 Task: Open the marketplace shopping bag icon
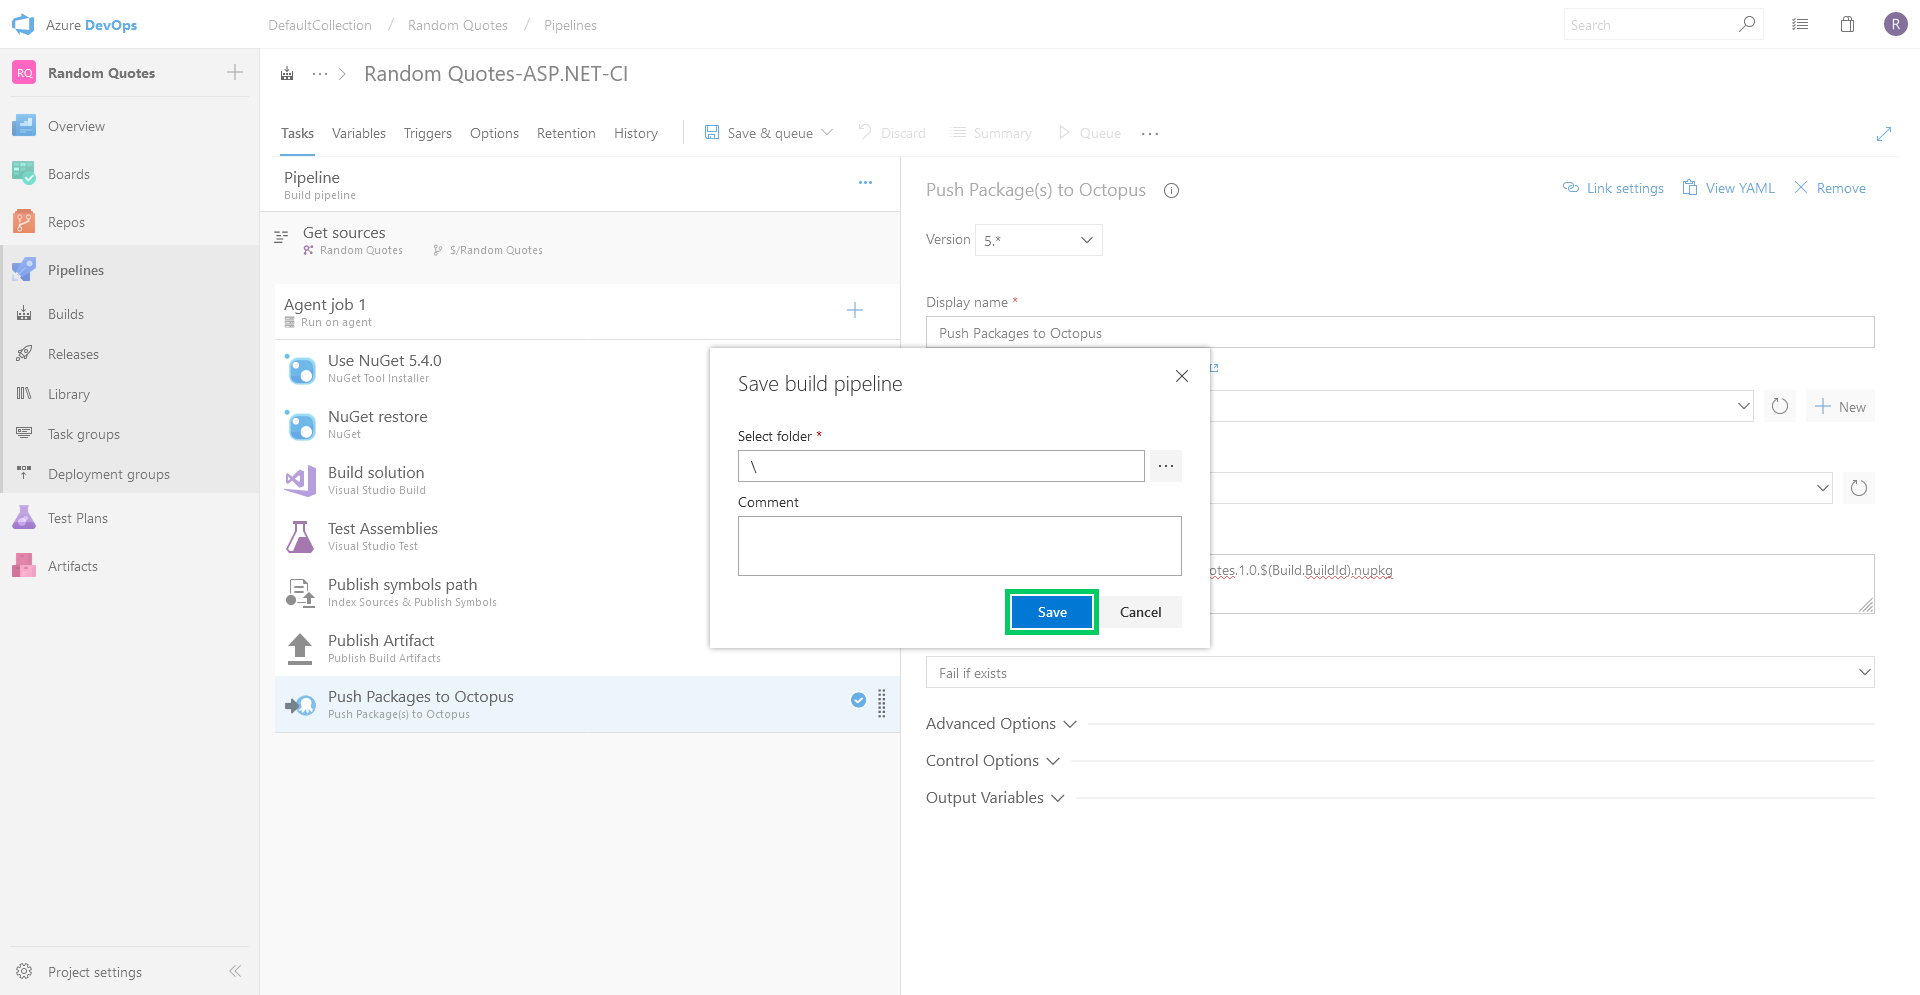coord(1848,24)
